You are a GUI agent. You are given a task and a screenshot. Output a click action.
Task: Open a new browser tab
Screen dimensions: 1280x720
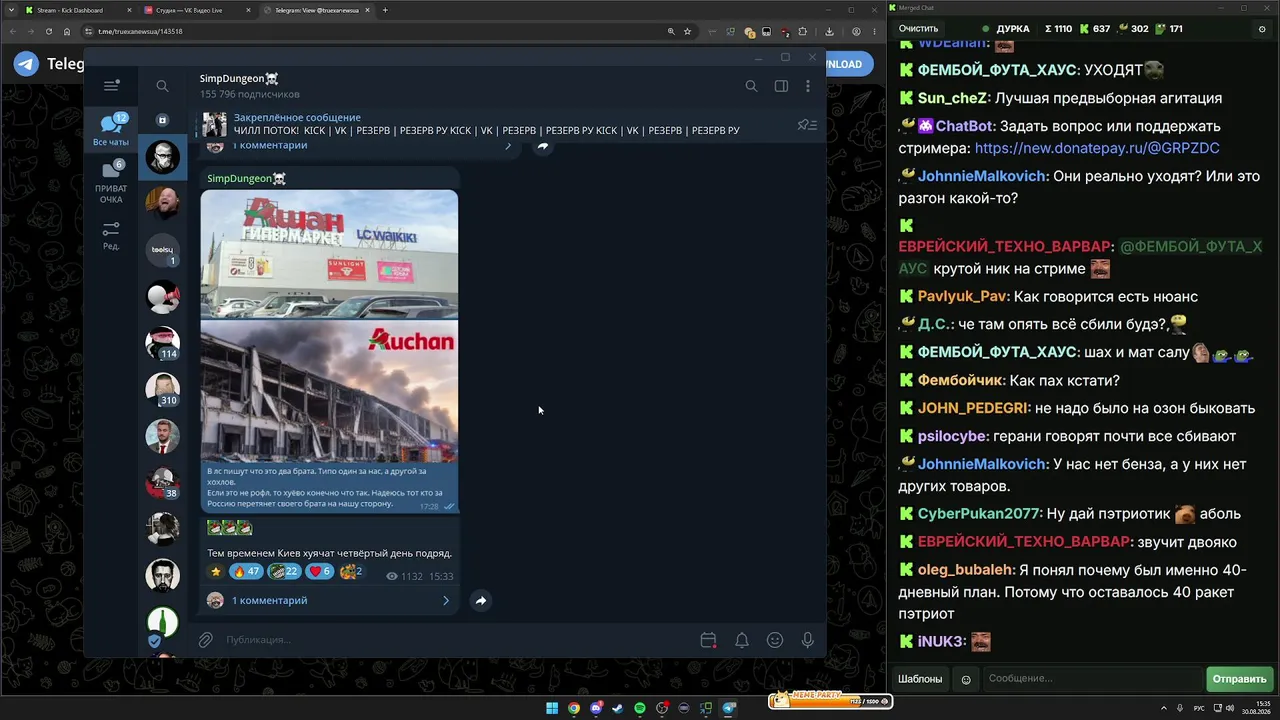pos(385,10)
